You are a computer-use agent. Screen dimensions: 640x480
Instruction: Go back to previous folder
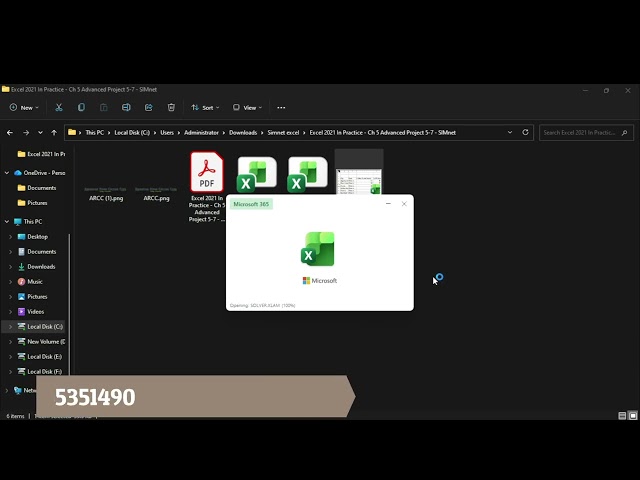tap(10, 133)
